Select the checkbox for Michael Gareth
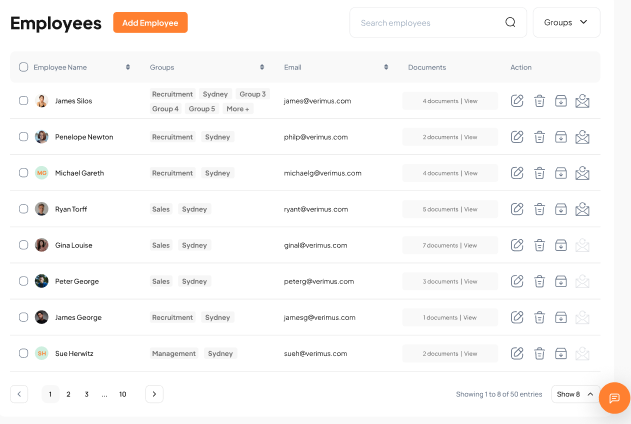Viewport: 631px width, 424px height. point(24,173)
